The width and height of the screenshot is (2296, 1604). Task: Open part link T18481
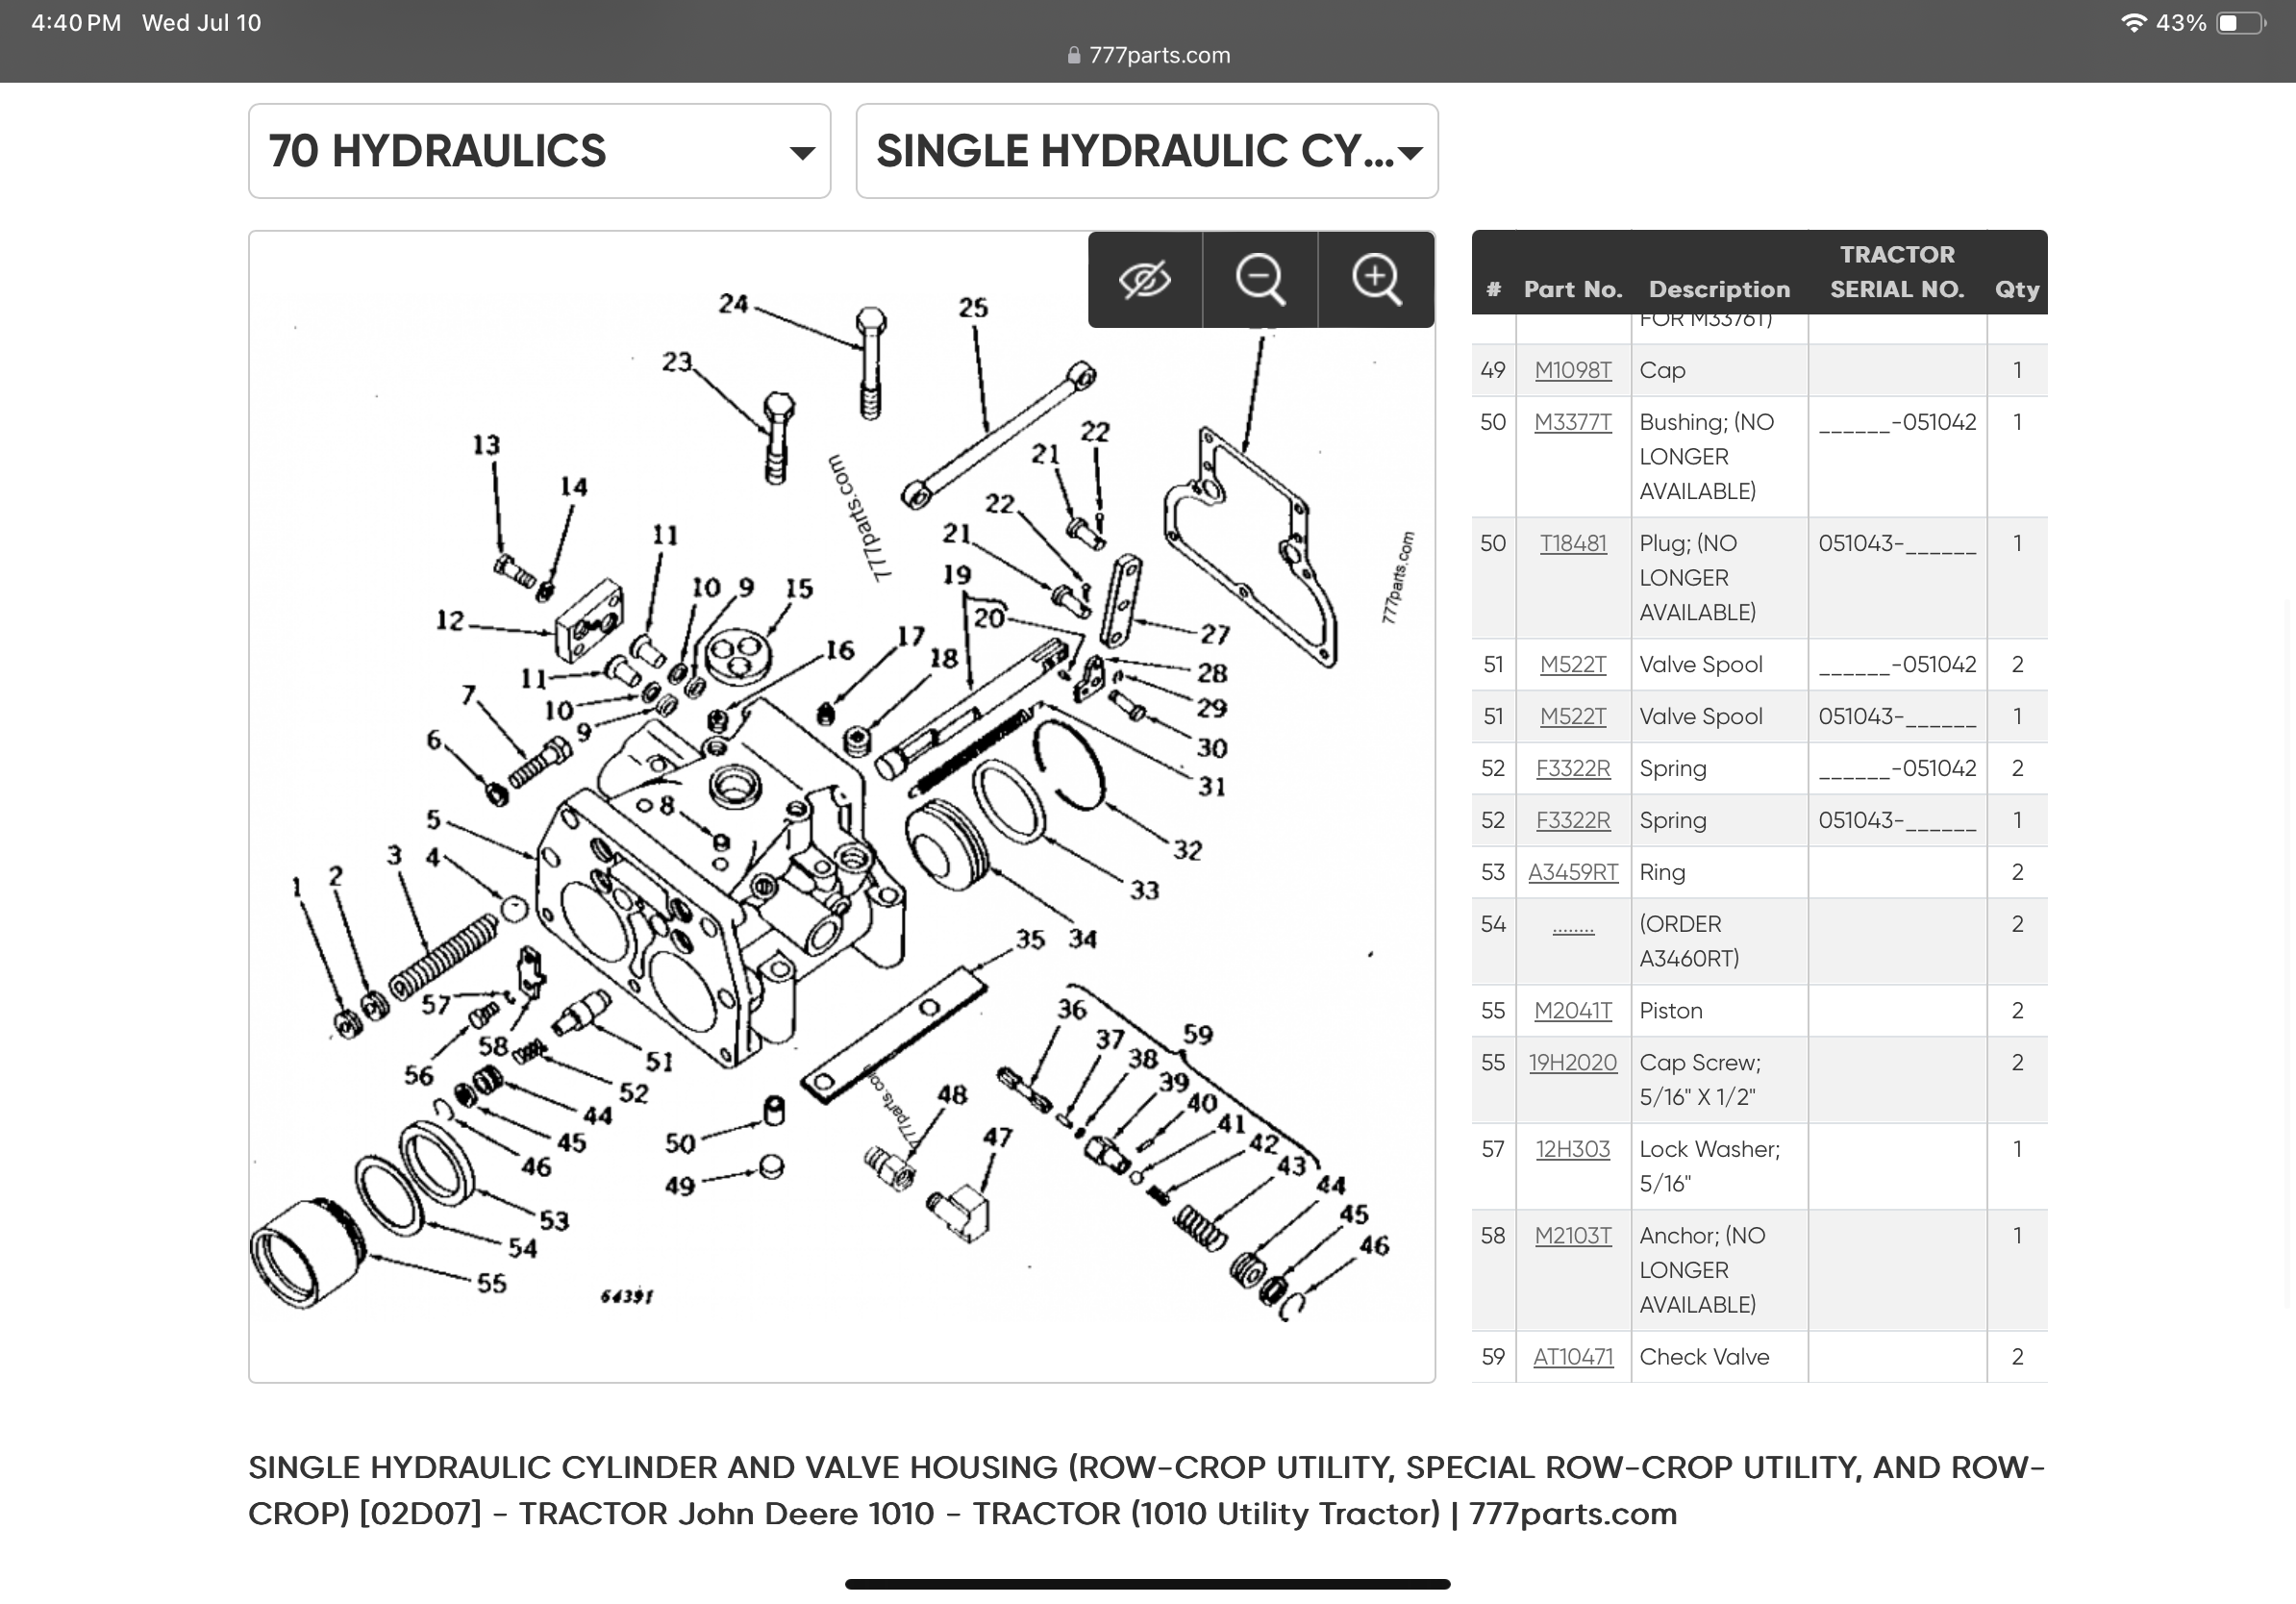point(1573,543)
